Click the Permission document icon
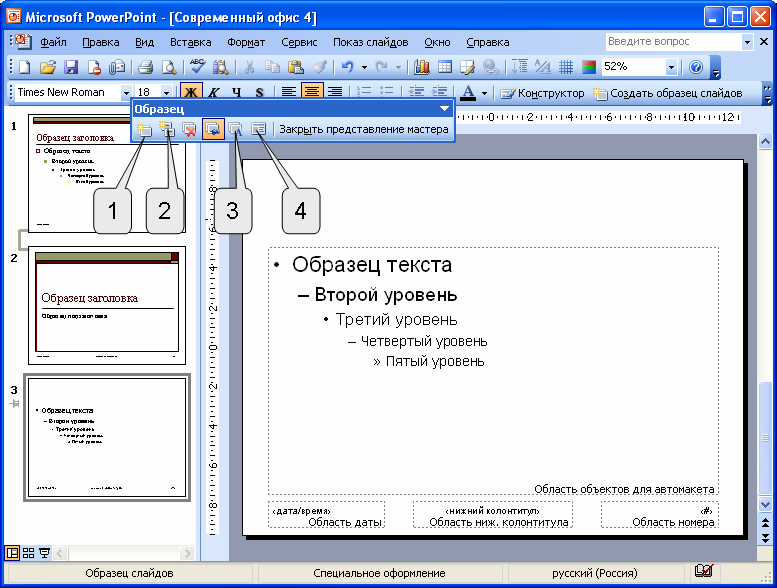 [94, 67]
